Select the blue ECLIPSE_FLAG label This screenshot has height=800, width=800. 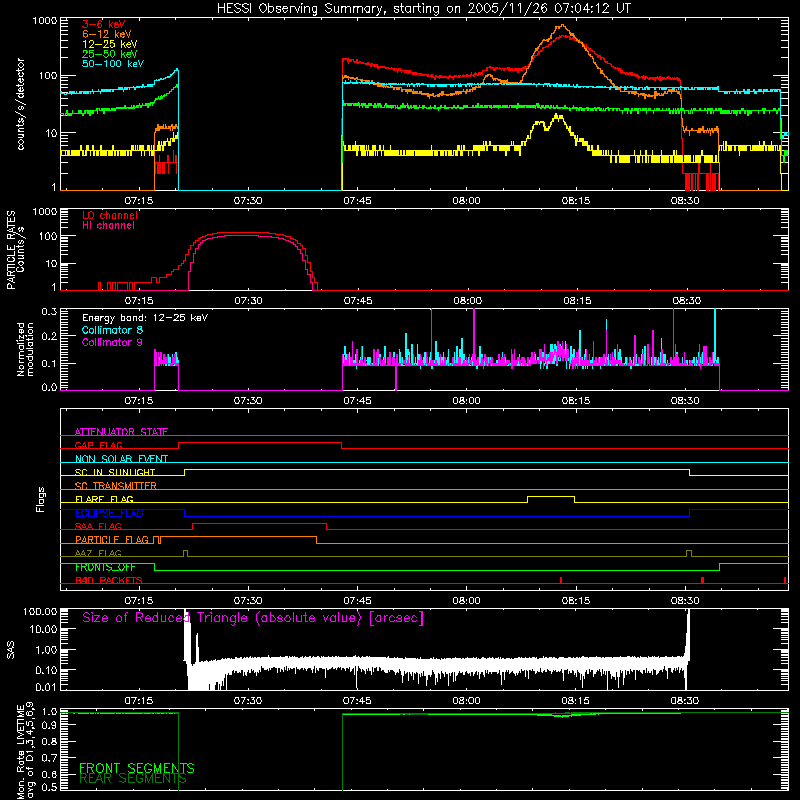pyautogui.click(x=109, y=513)
